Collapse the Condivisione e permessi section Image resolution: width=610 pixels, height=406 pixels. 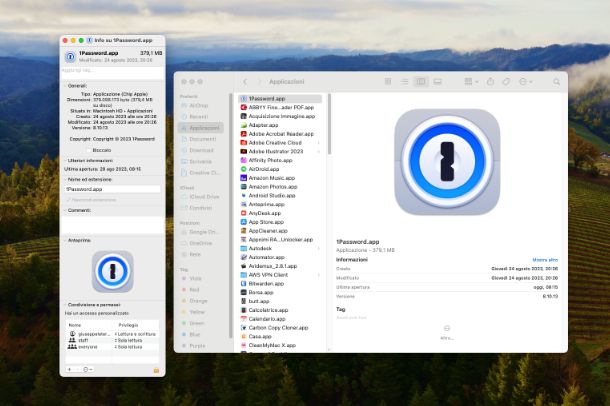coord(65,304)
